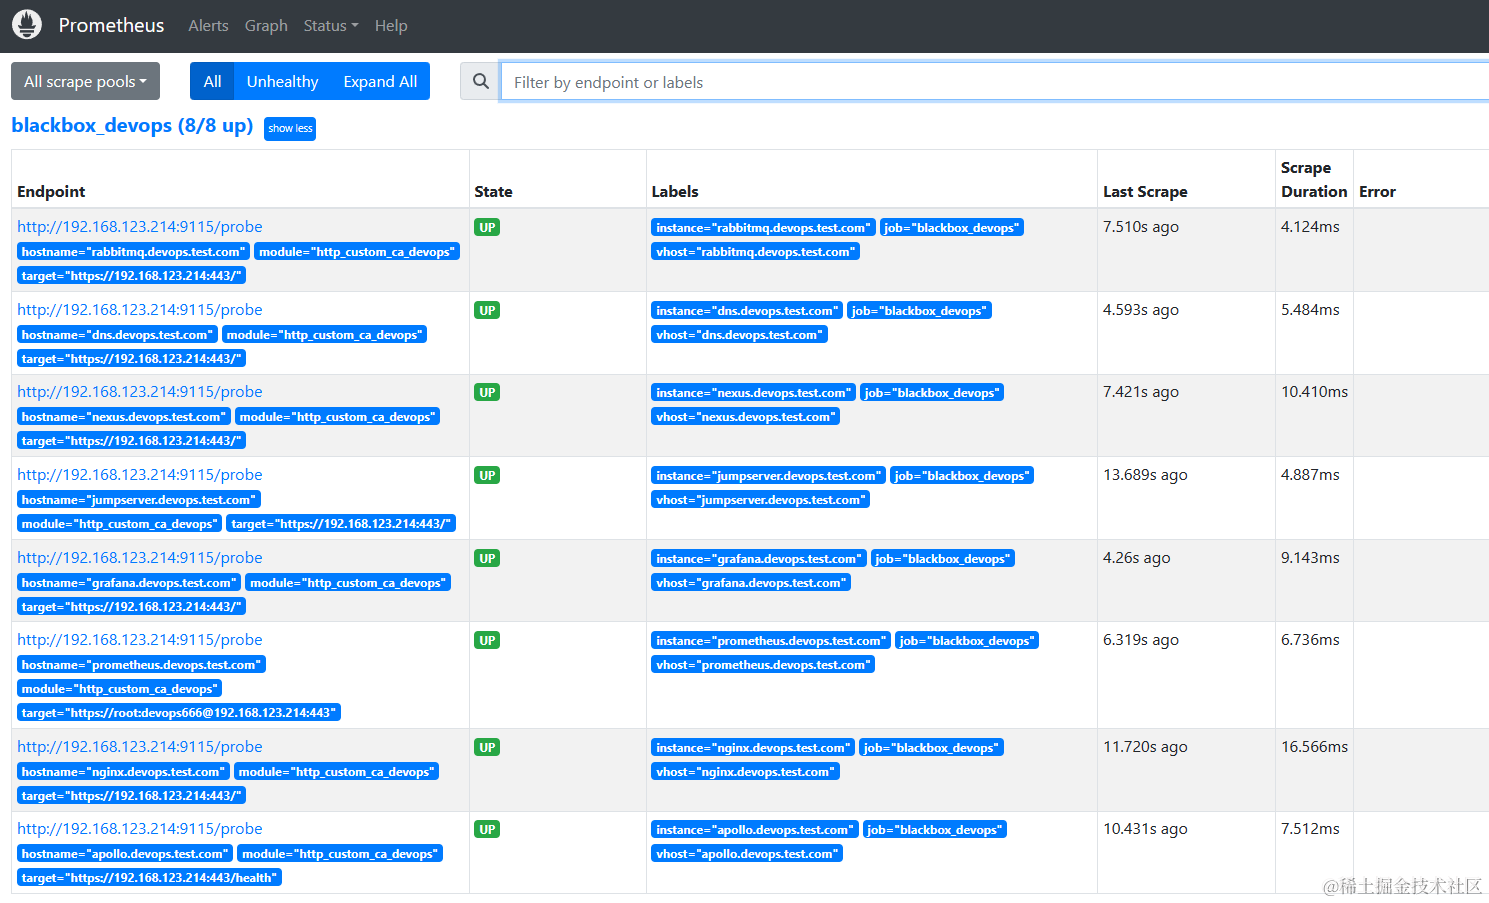Click instance="nexus.devops.test.com" label badge
Screen dimensions: 1489x903
click(753, 393)
